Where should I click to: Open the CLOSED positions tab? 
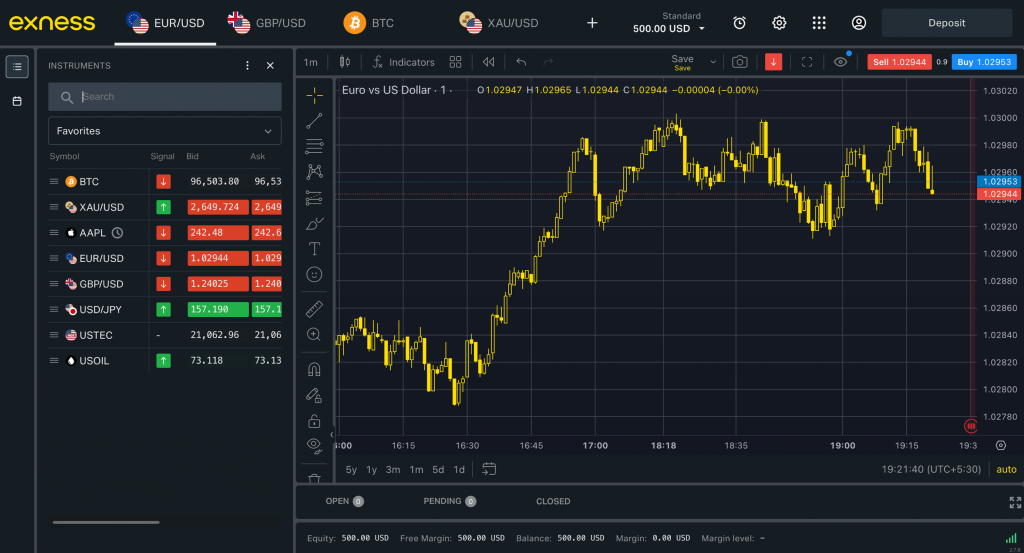tap(553, 501)
